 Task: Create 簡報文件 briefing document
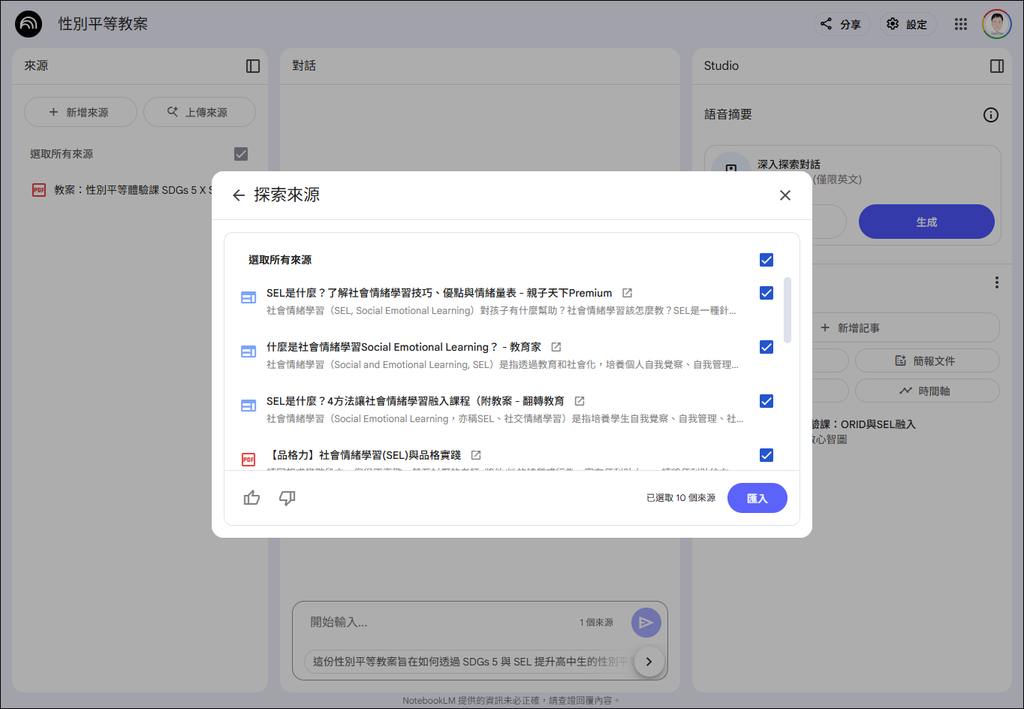927,360
